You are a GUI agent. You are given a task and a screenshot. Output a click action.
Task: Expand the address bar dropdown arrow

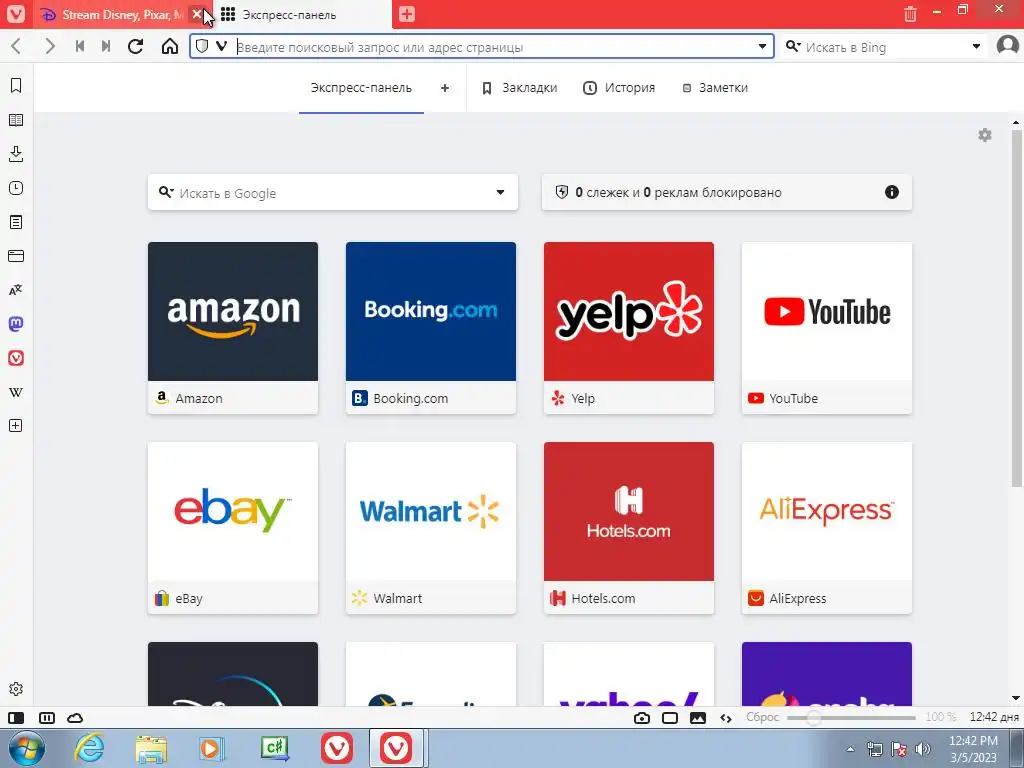(x=762, y=46)
